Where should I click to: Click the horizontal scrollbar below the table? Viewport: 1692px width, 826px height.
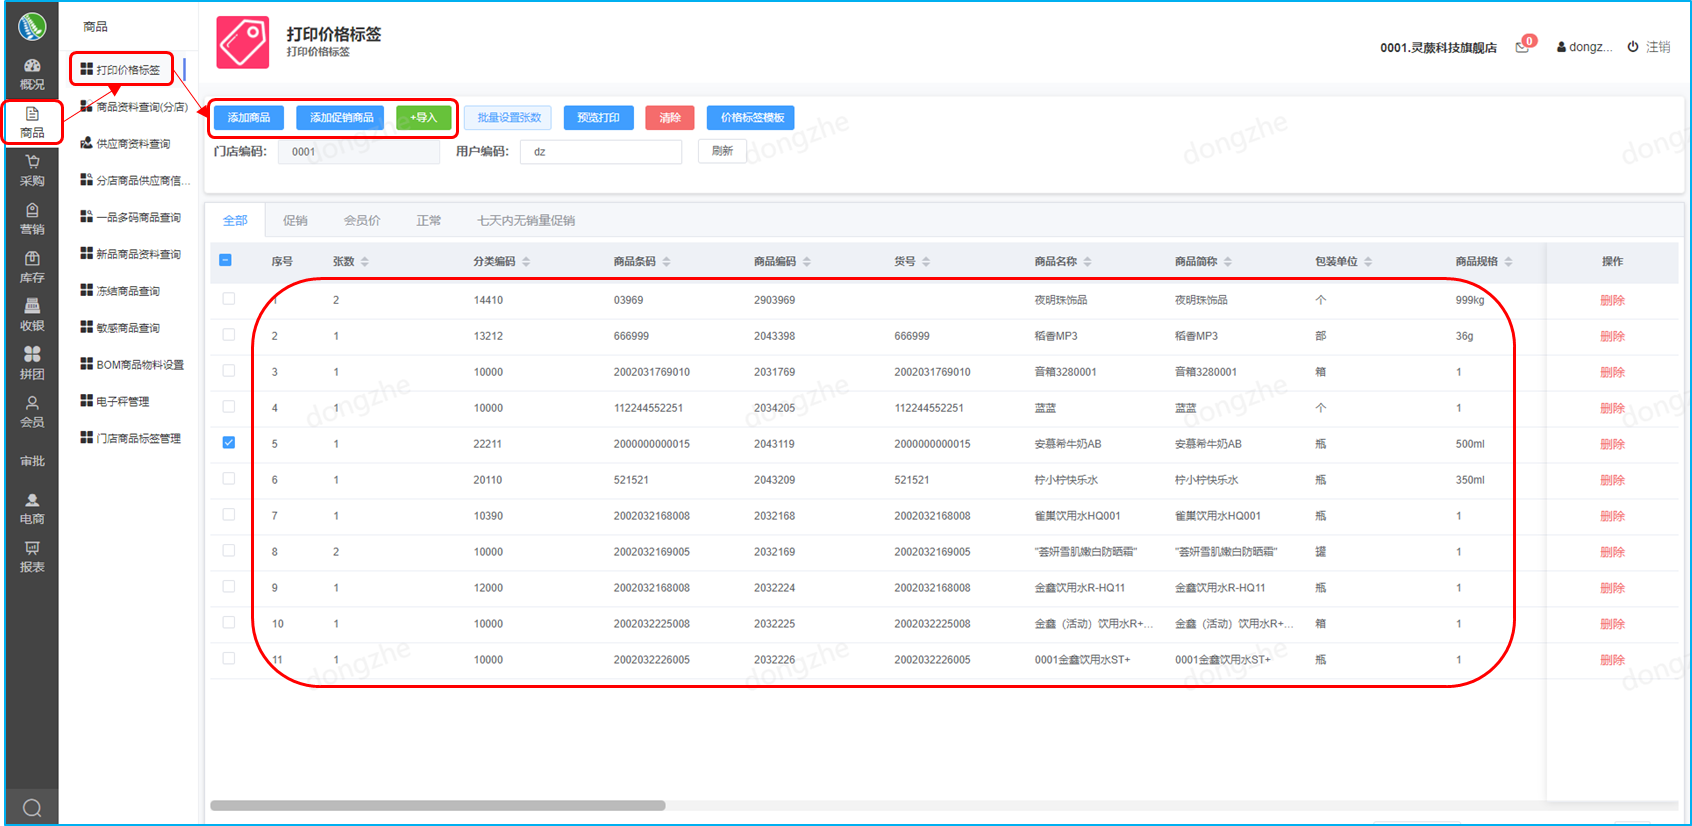point(438,805)
